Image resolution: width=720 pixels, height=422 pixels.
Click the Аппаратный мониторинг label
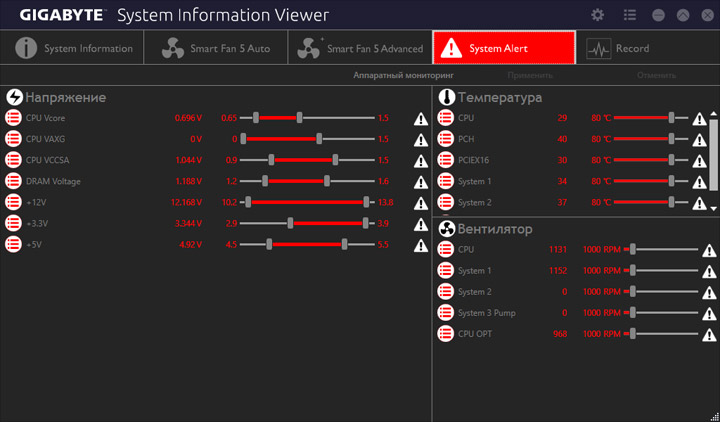pos(403,75)
